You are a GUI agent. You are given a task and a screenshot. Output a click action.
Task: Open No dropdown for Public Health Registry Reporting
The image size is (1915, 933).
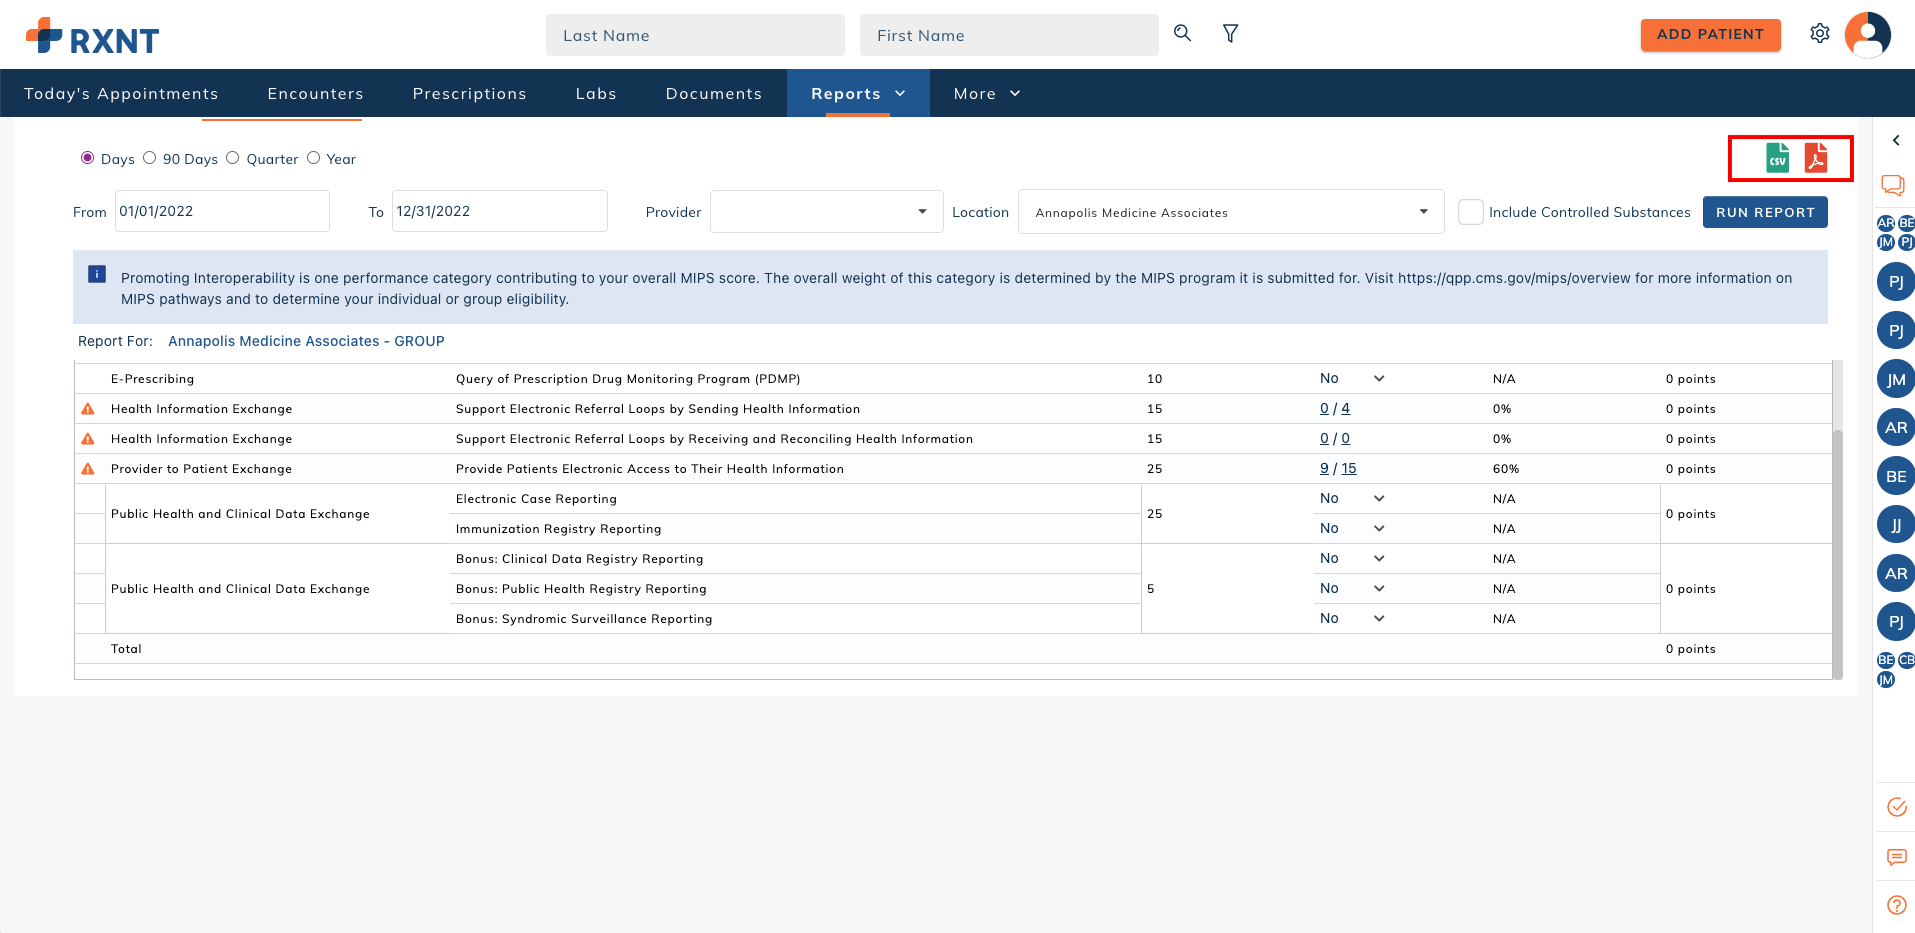pos(1352,589)
